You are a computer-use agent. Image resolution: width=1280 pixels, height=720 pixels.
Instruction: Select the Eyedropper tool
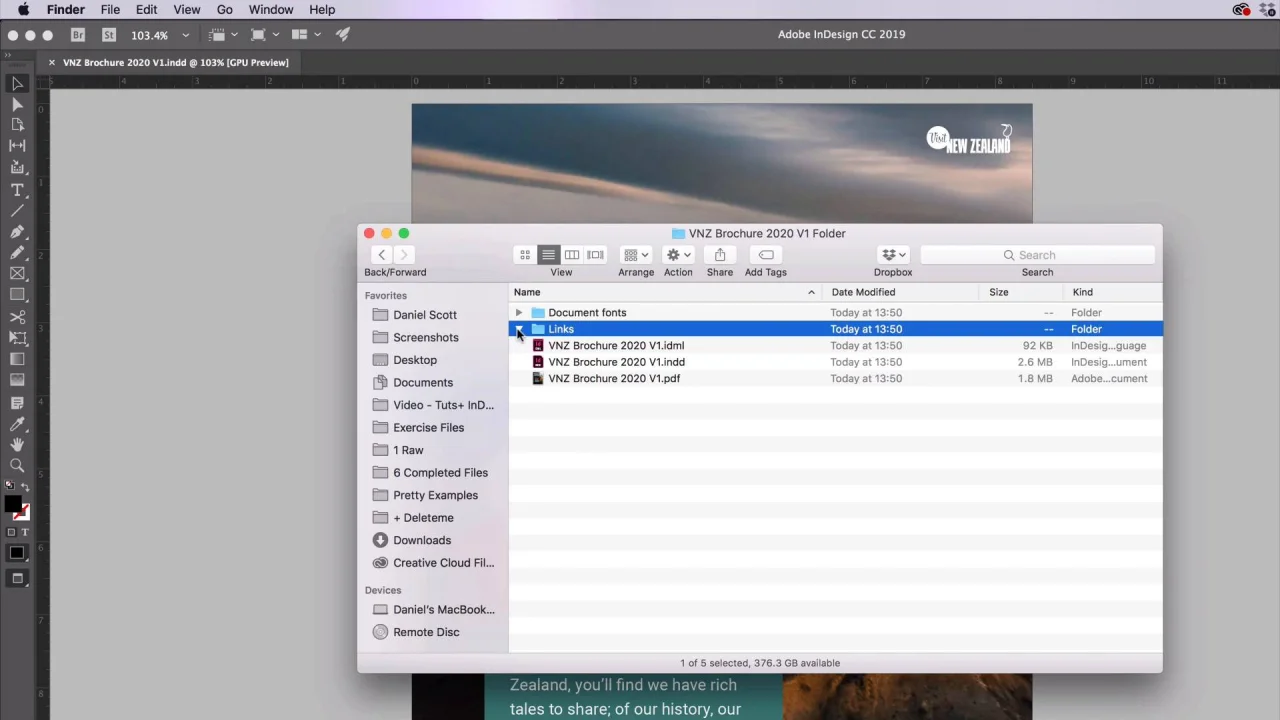pyautogui.click(x=17, y=424)
